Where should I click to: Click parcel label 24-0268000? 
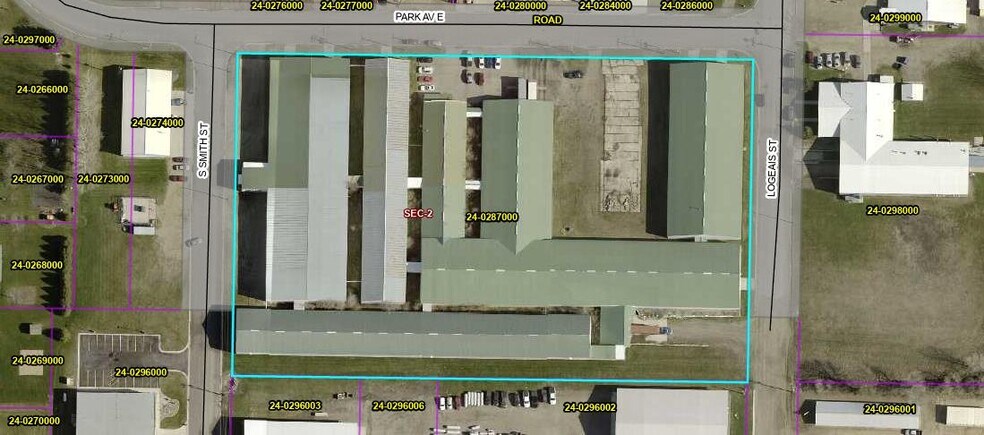(x=37, y=265)
